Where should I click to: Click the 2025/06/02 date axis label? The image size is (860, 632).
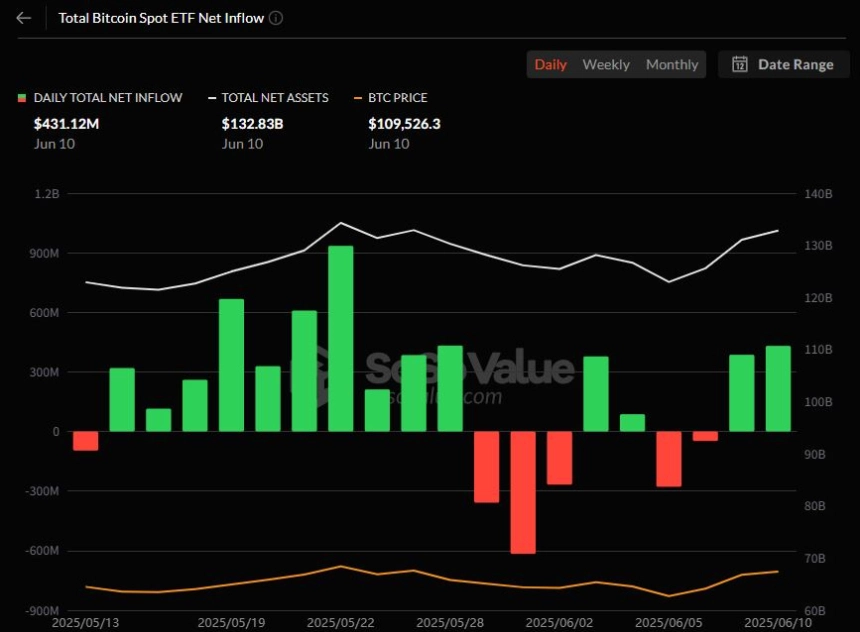pos(559,623)
